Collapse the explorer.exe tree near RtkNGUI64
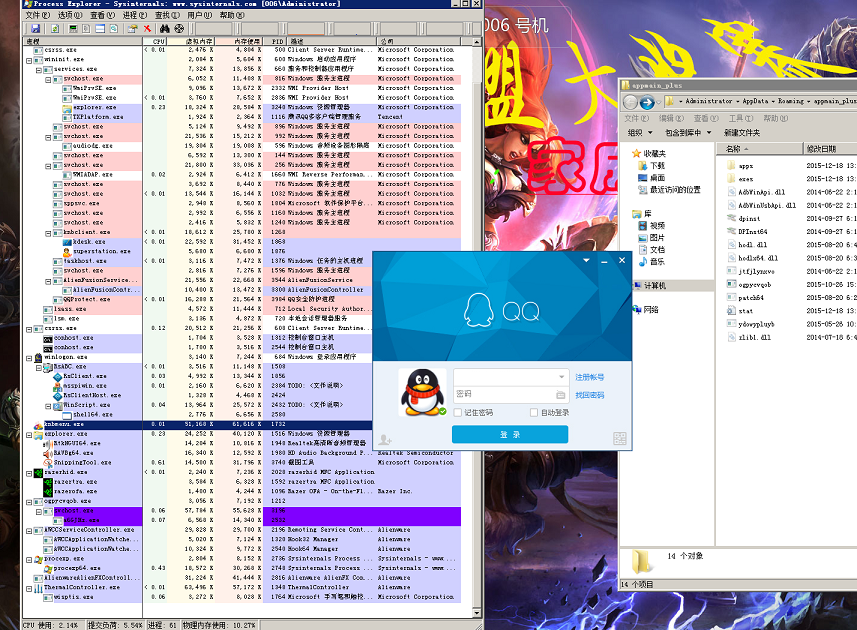Screen dimensions: 857x630 pos(29,435)
